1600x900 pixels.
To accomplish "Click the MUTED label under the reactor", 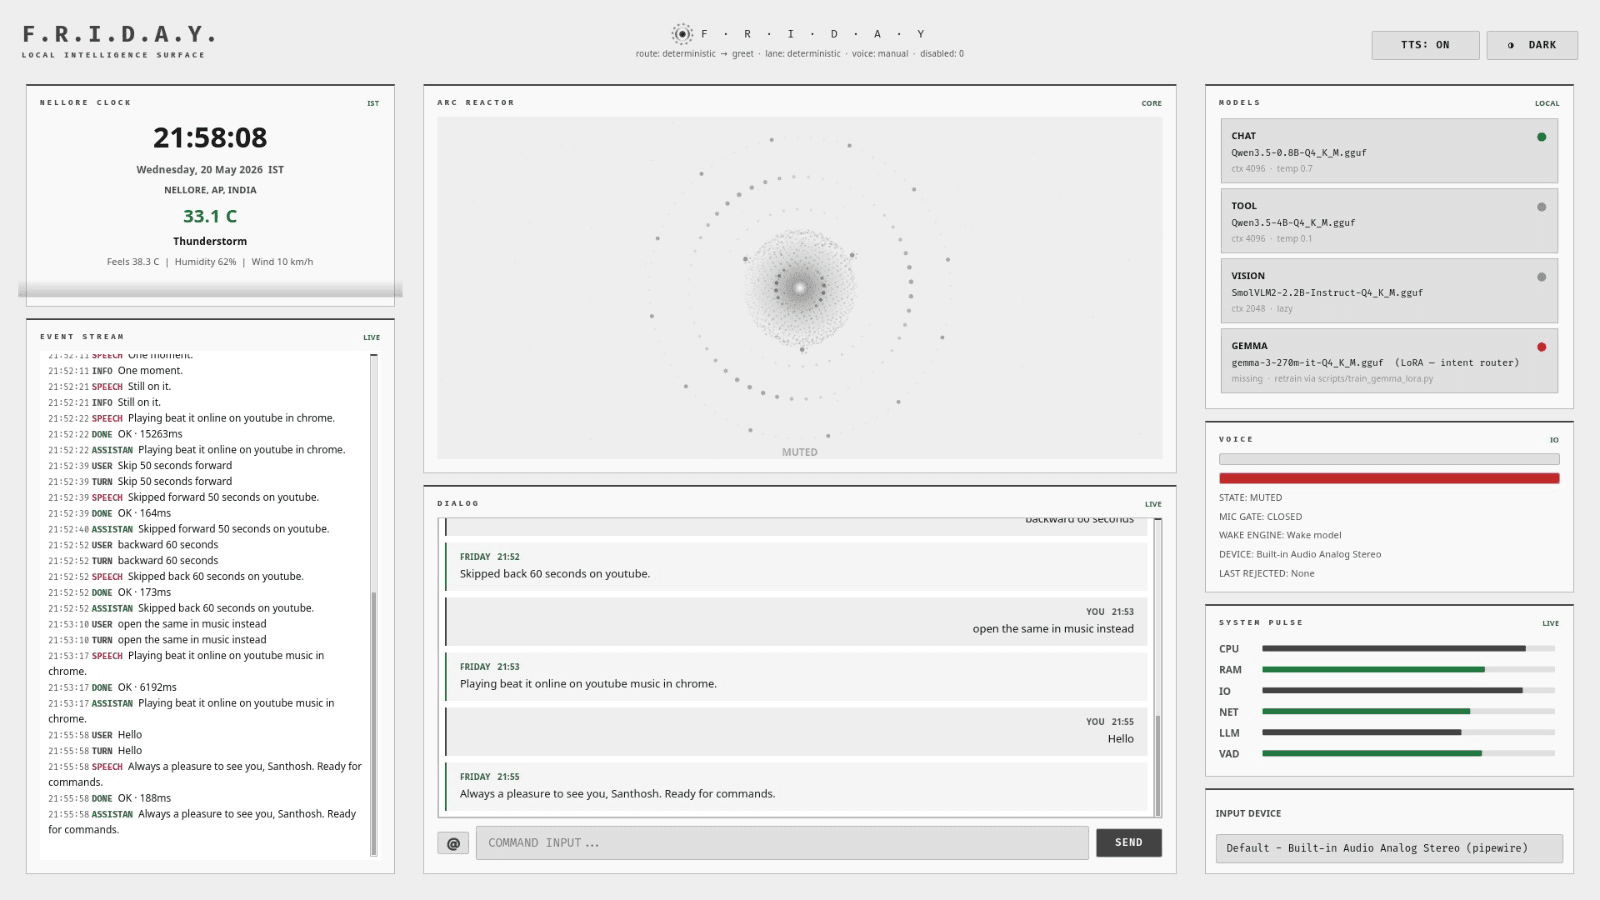I will coord(800,452).
